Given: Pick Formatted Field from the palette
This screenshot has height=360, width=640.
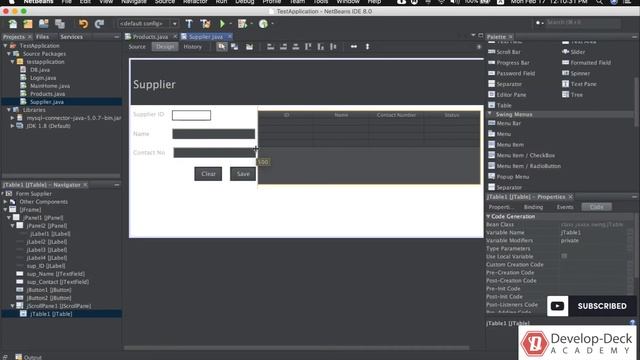Looking at the screenshot, I should click(586, 63).
